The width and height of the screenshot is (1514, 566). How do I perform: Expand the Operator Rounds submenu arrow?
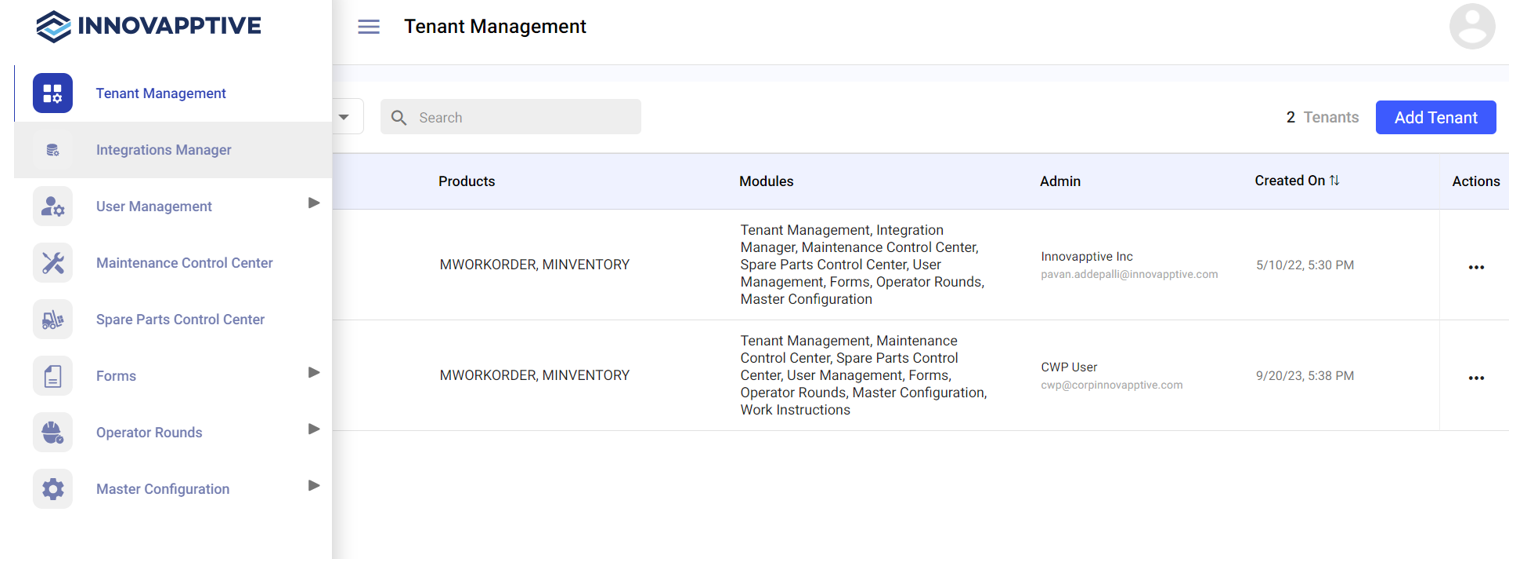pos(314,429)
